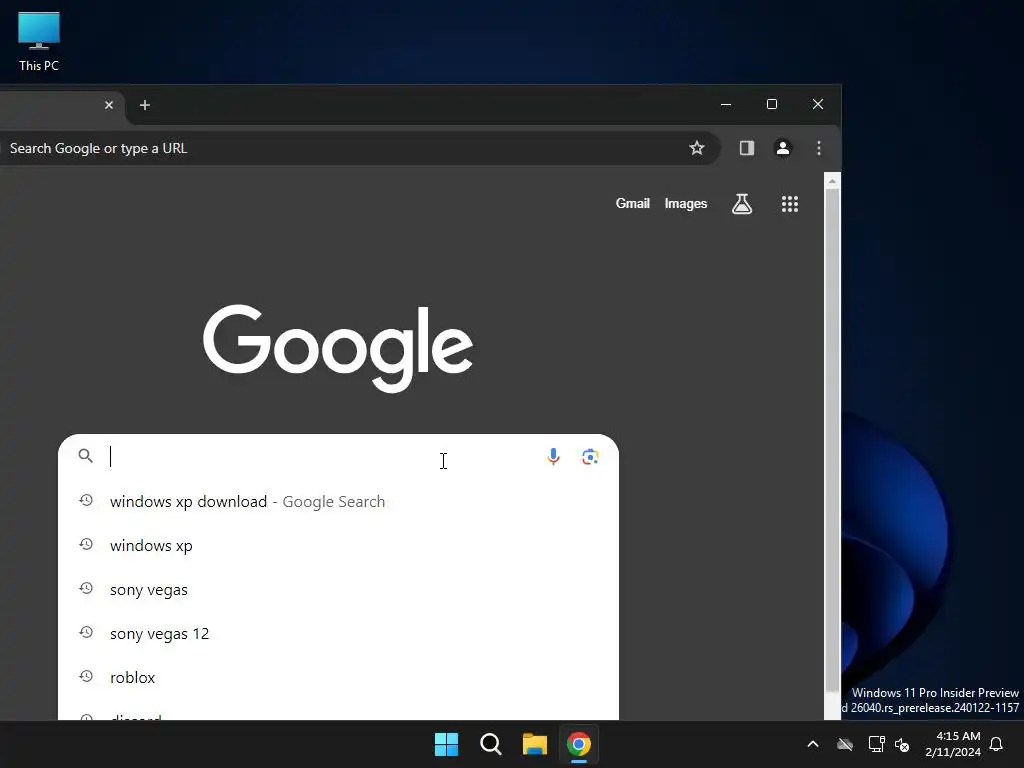Open the Google apps grid
Image resolution: width=1024 pixels, height=768 pixels.
point(790,204)
